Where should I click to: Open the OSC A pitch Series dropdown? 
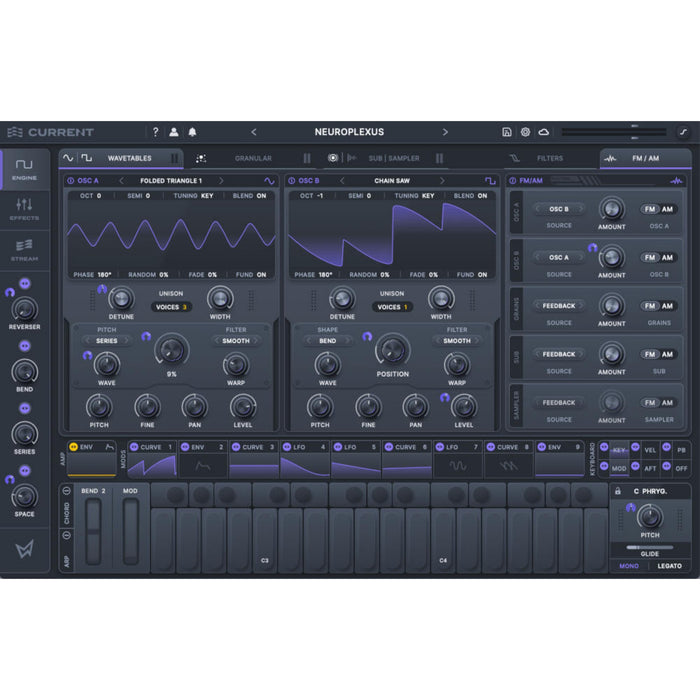tap(106, 340)
